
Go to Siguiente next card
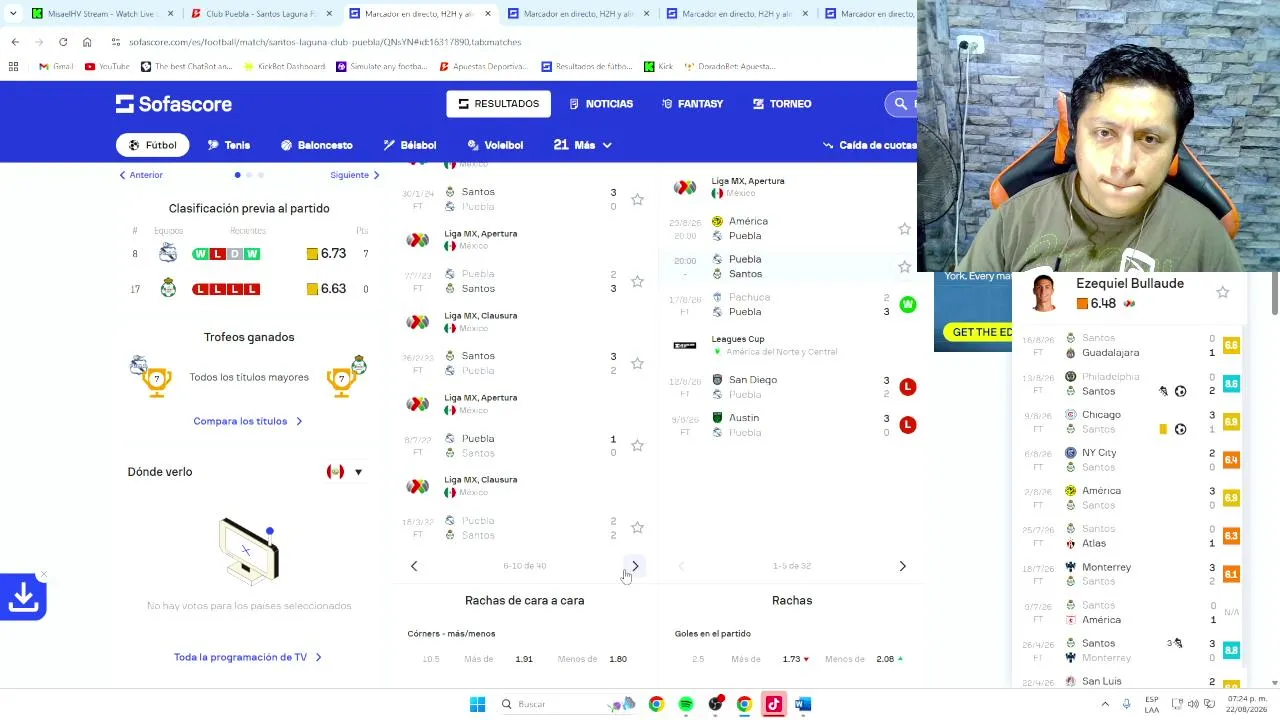(x=355, y=175)
